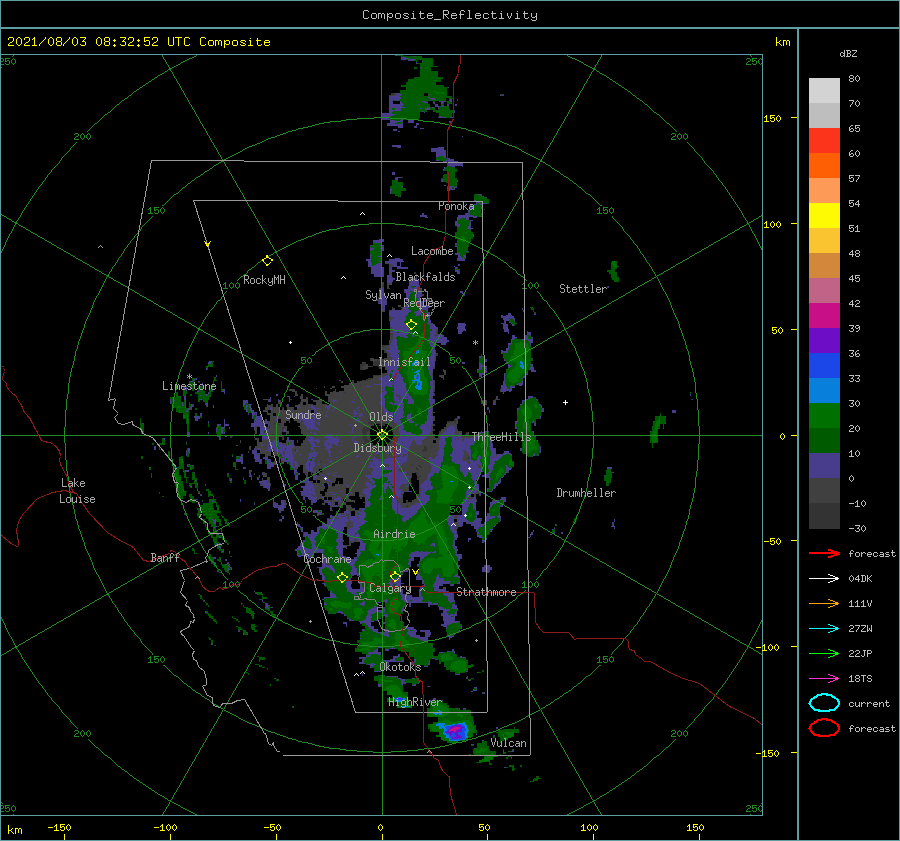The image size is (900, 841).
Task: Click the dBZ legend heading
Action: (x=848, y=53)
